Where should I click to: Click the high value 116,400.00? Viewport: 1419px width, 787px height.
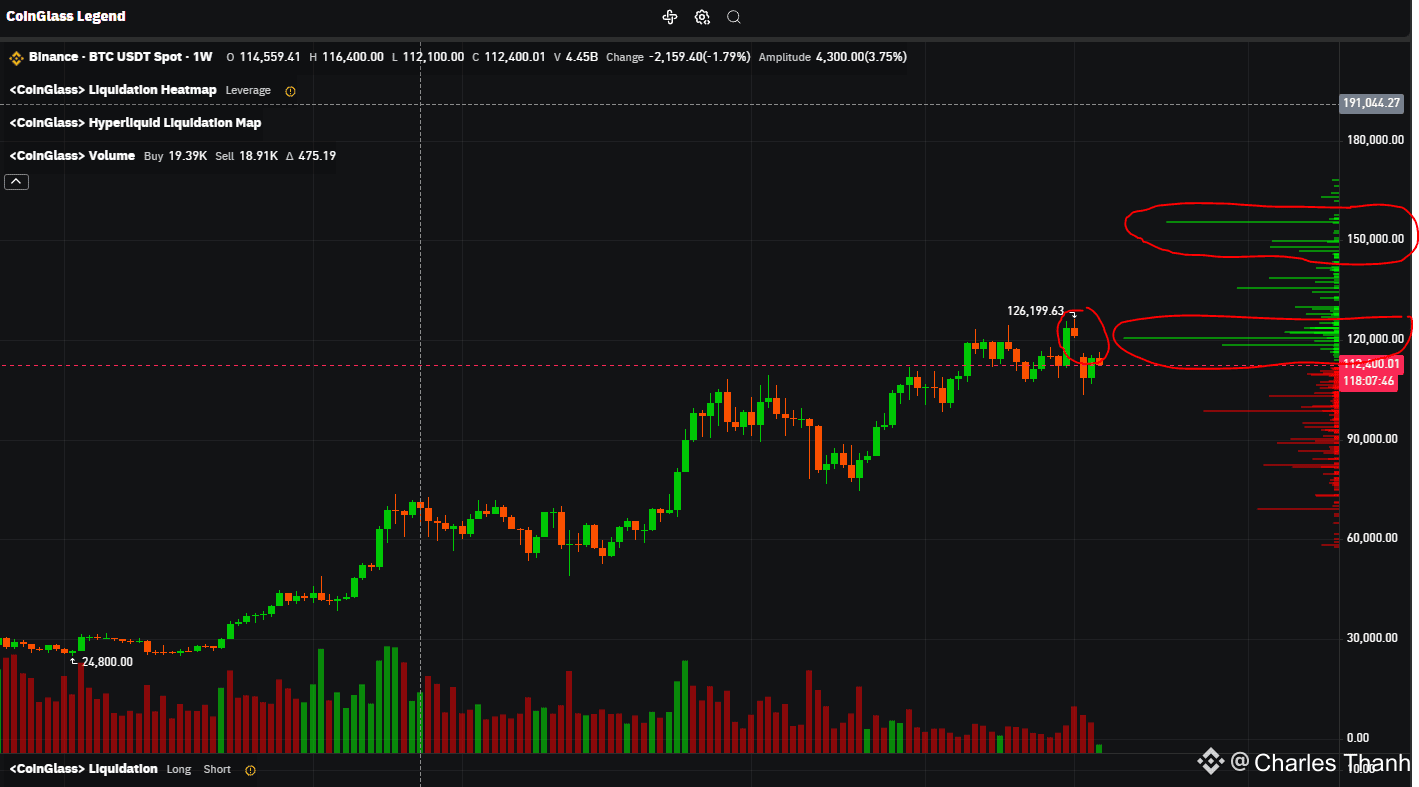click(352, 57)
